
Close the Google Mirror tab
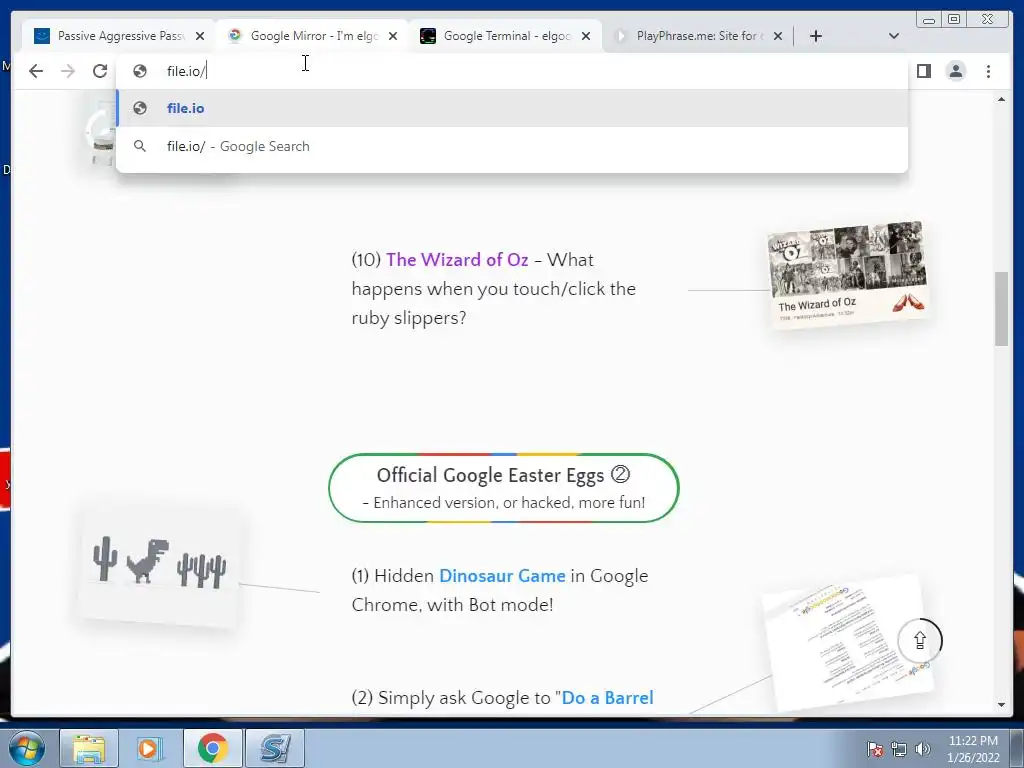click(x=392, y=36)
